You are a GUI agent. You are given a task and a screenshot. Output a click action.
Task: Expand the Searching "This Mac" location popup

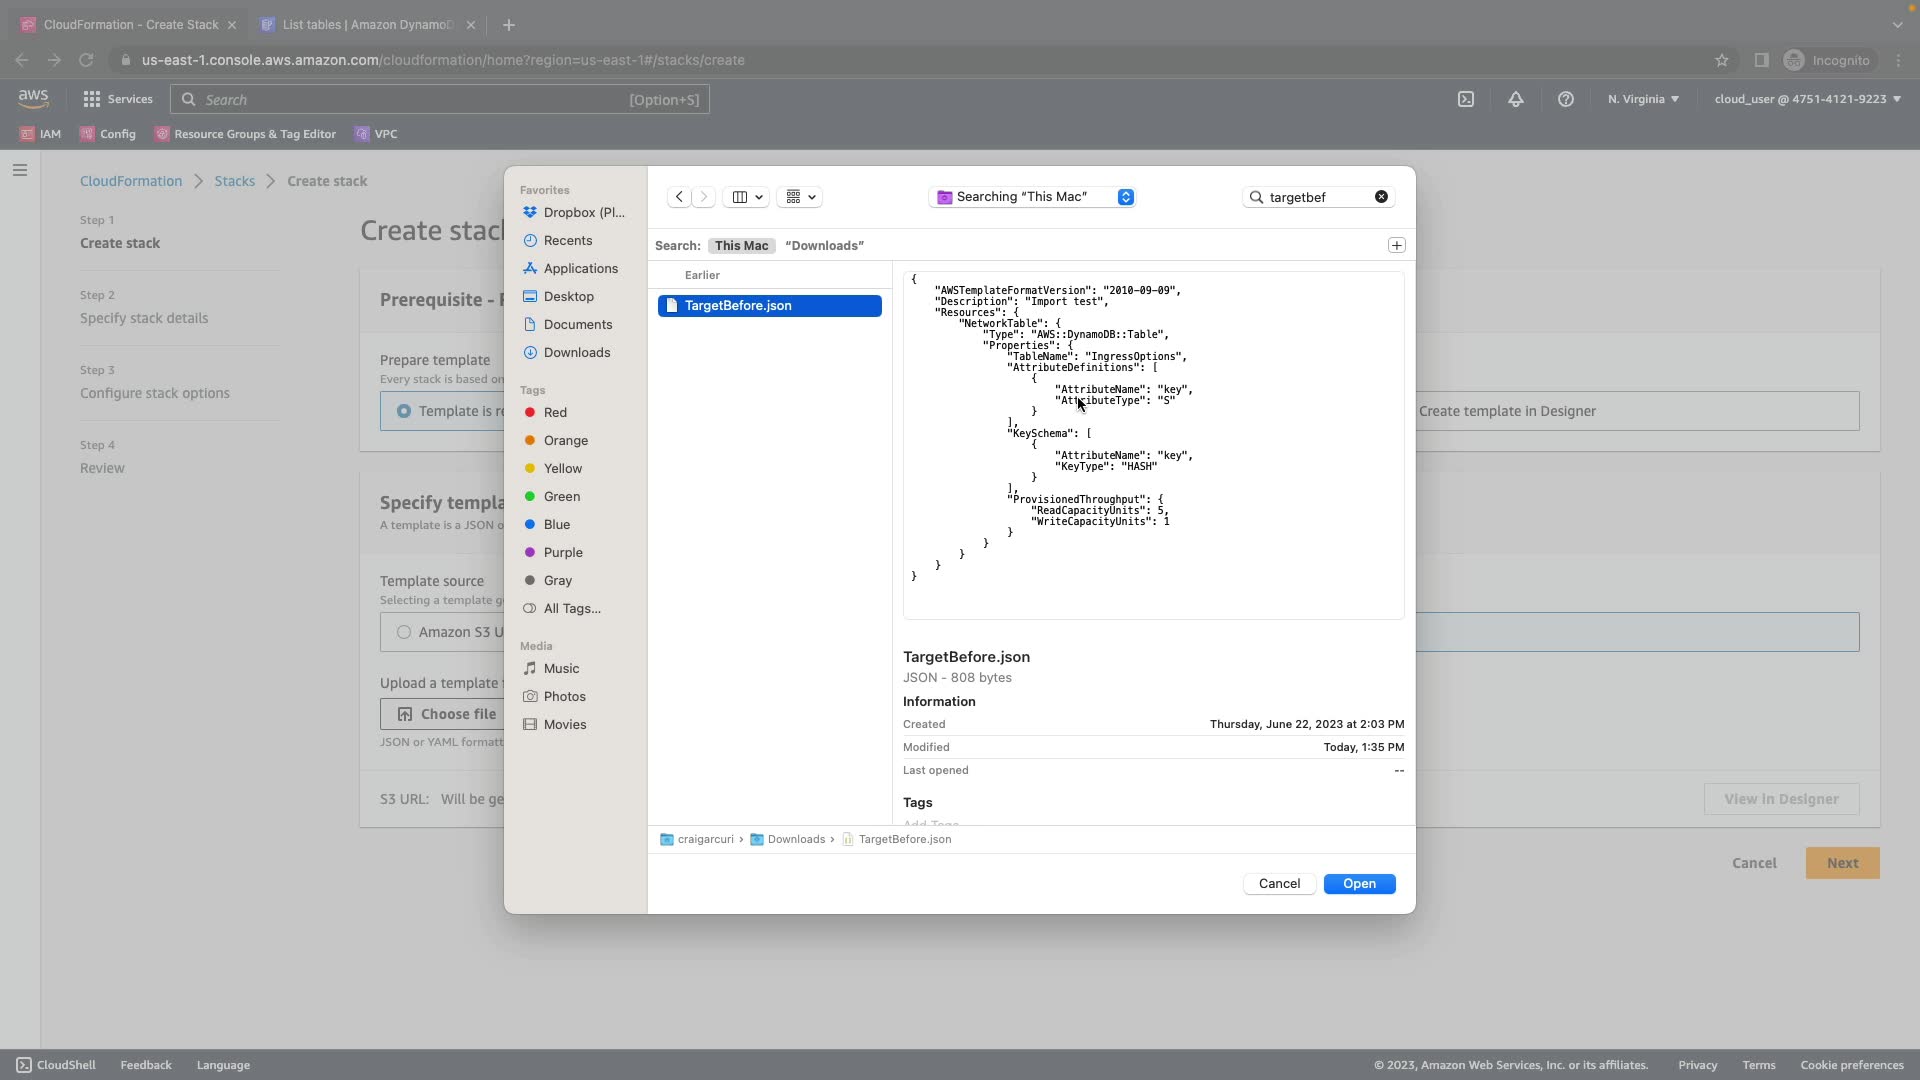point(1125,197)
